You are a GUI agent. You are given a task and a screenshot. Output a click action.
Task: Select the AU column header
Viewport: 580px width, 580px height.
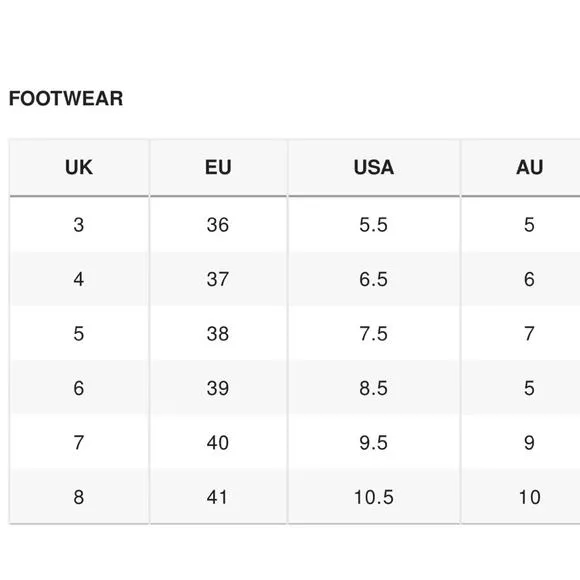coord(521,167)
